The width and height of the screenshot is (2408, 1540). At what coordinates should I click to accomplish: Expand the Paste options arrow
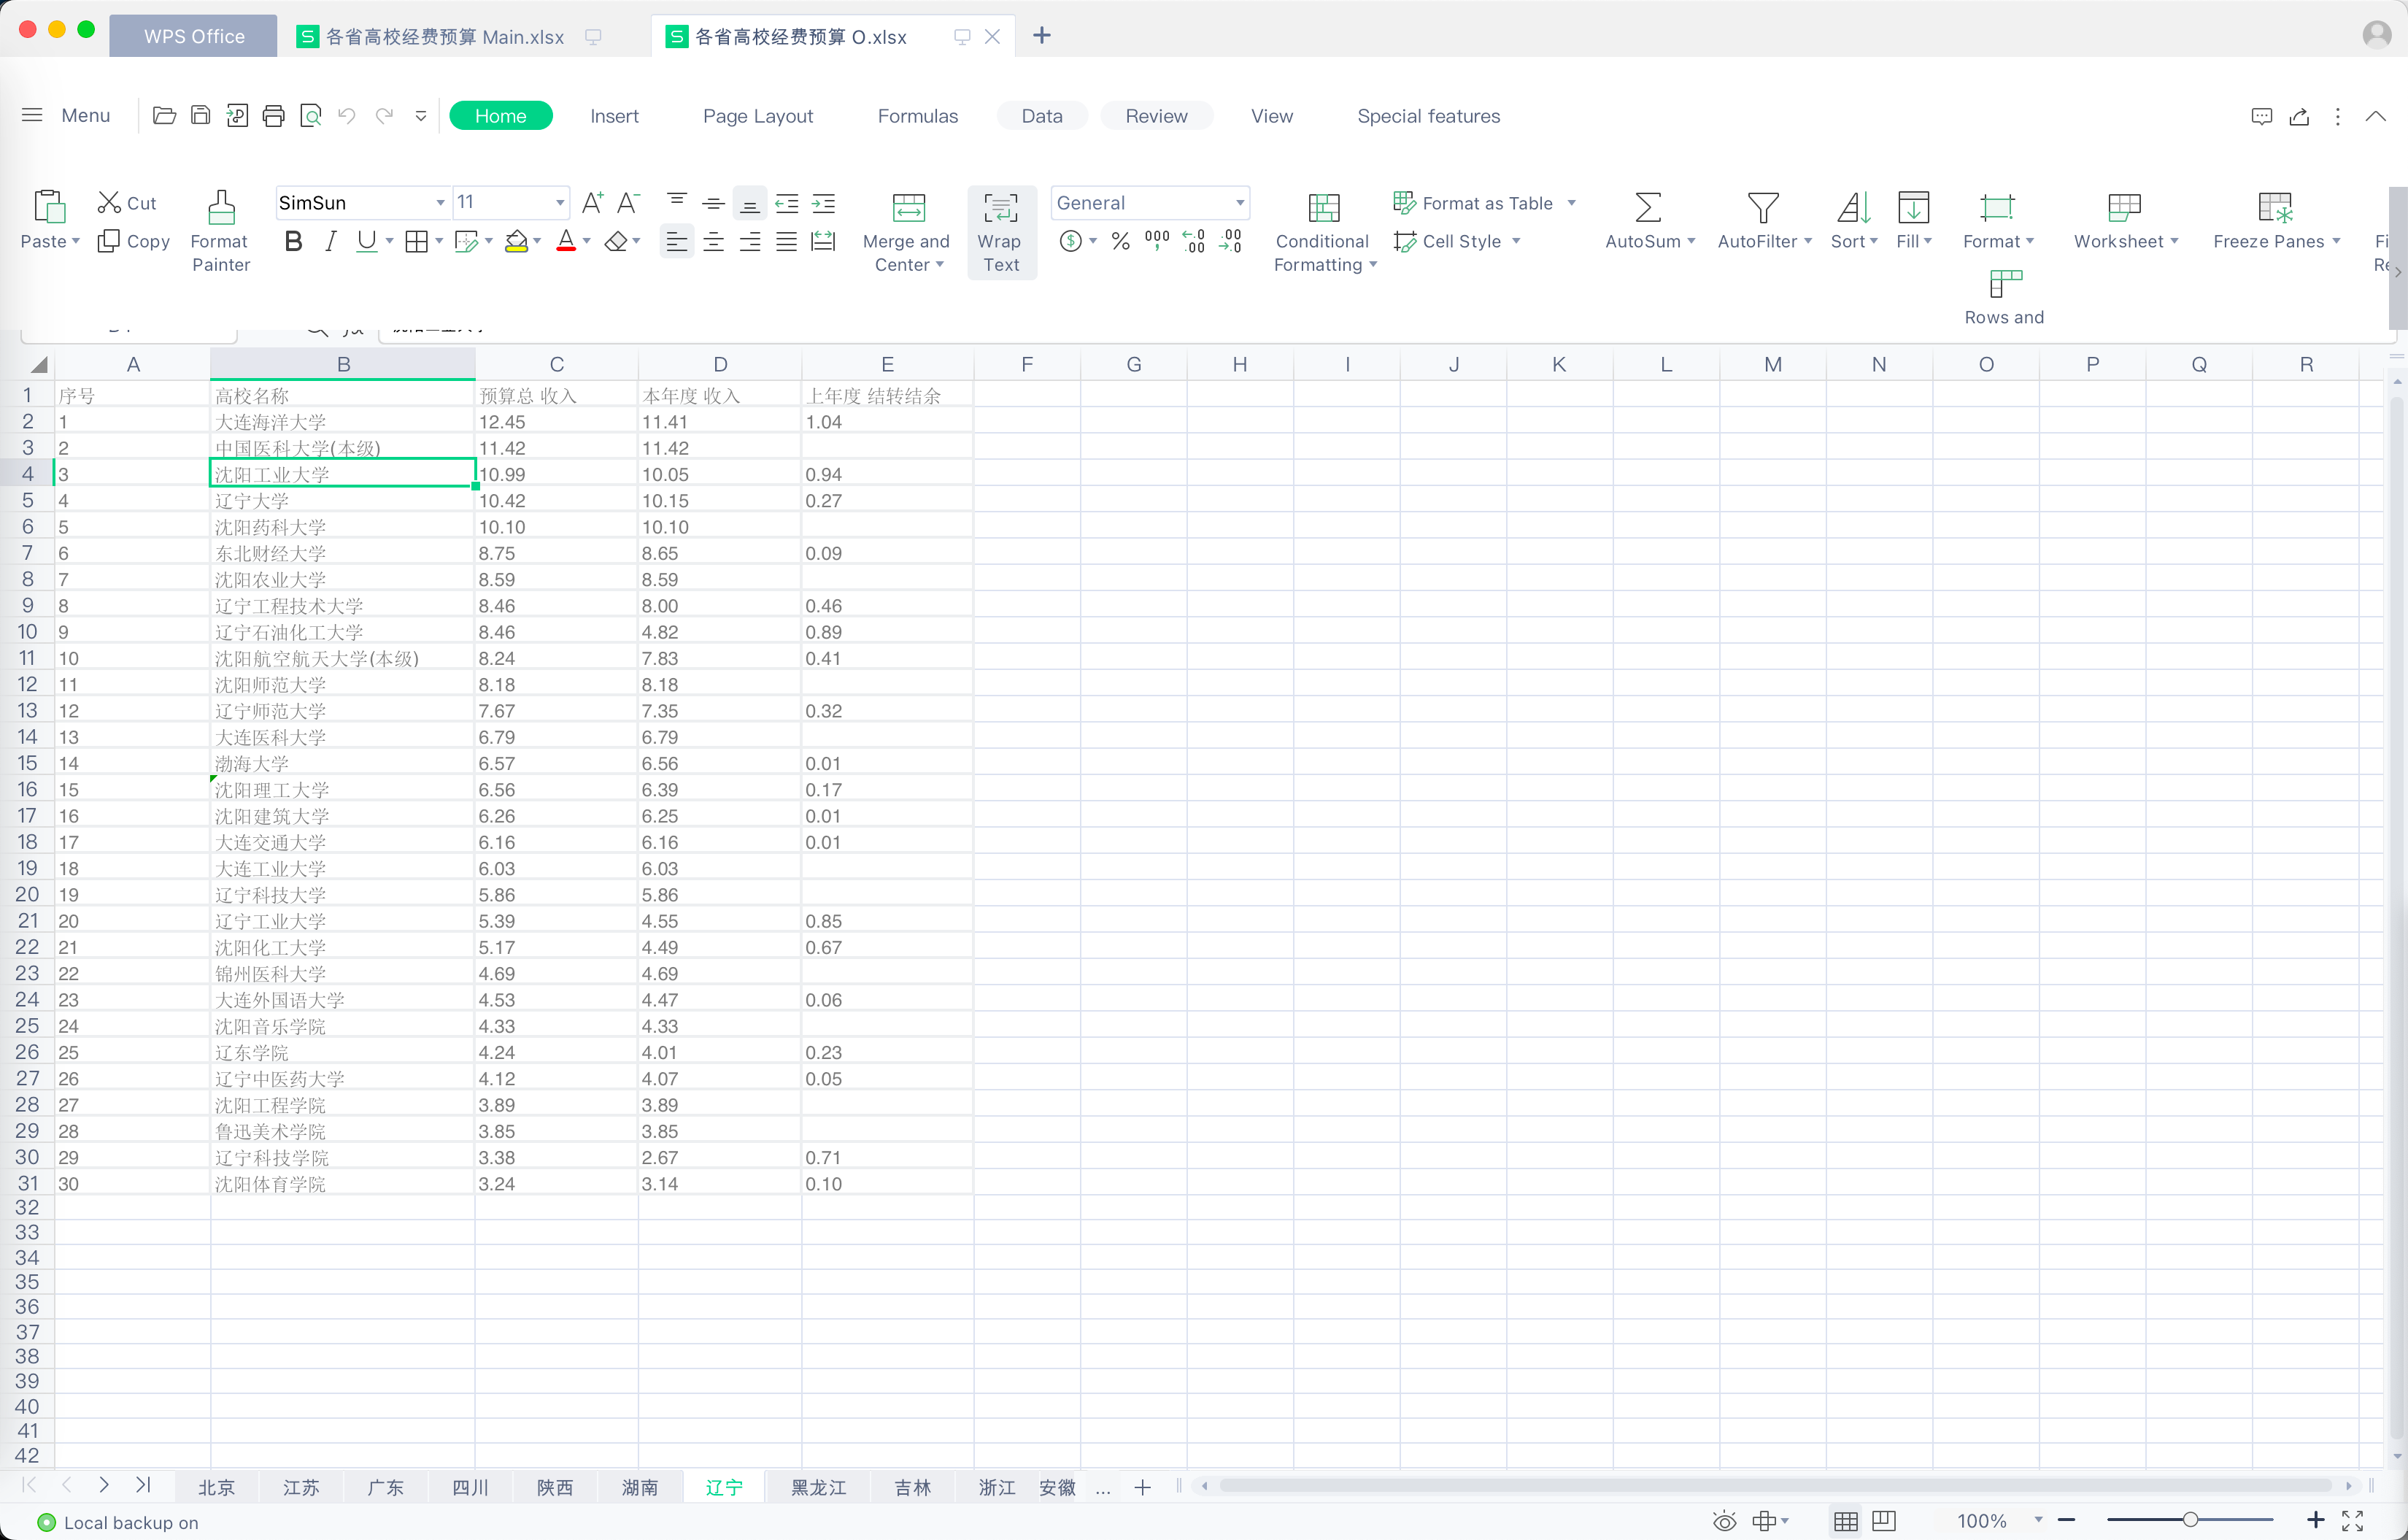point(76,241)
